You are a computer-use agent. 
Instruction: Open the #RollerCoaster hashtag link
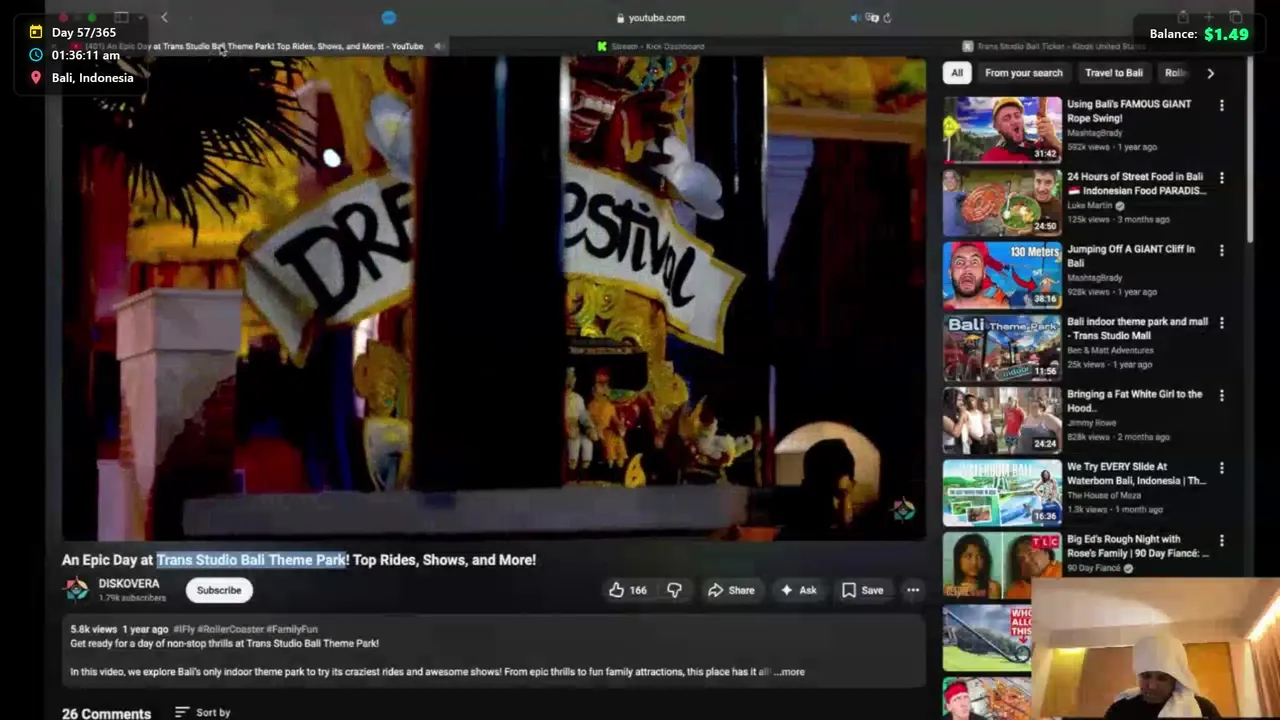click(x=230, y=629)
